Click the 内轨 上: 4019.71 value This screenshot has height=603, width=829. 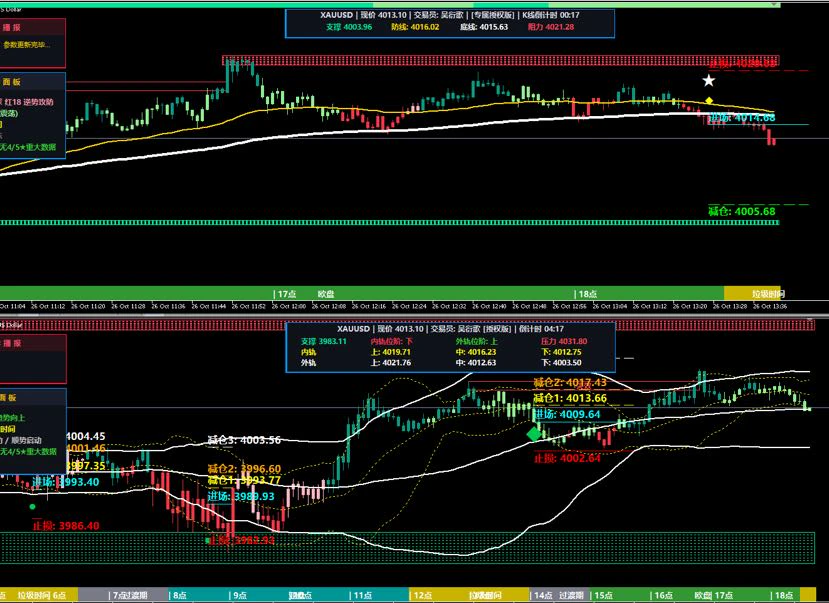point(391,352)
